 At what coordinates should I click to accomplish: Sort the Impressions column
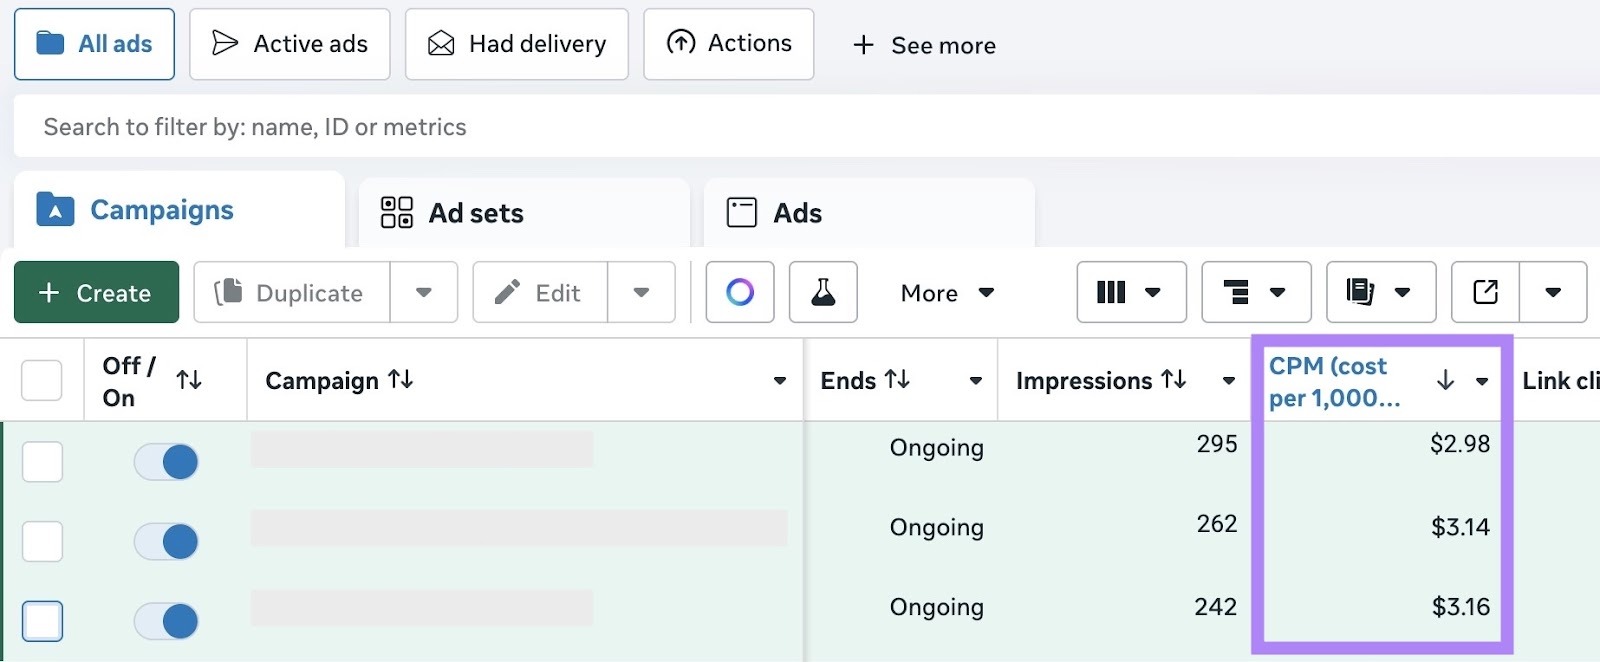tap(1174, 380)
